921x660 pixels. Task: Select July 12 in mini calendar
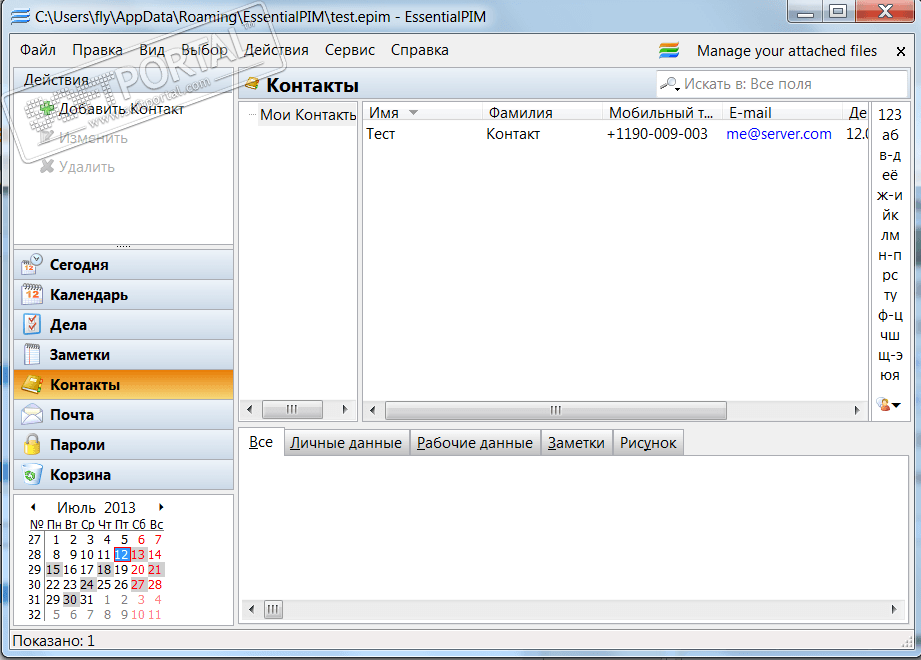click(122, 554)
